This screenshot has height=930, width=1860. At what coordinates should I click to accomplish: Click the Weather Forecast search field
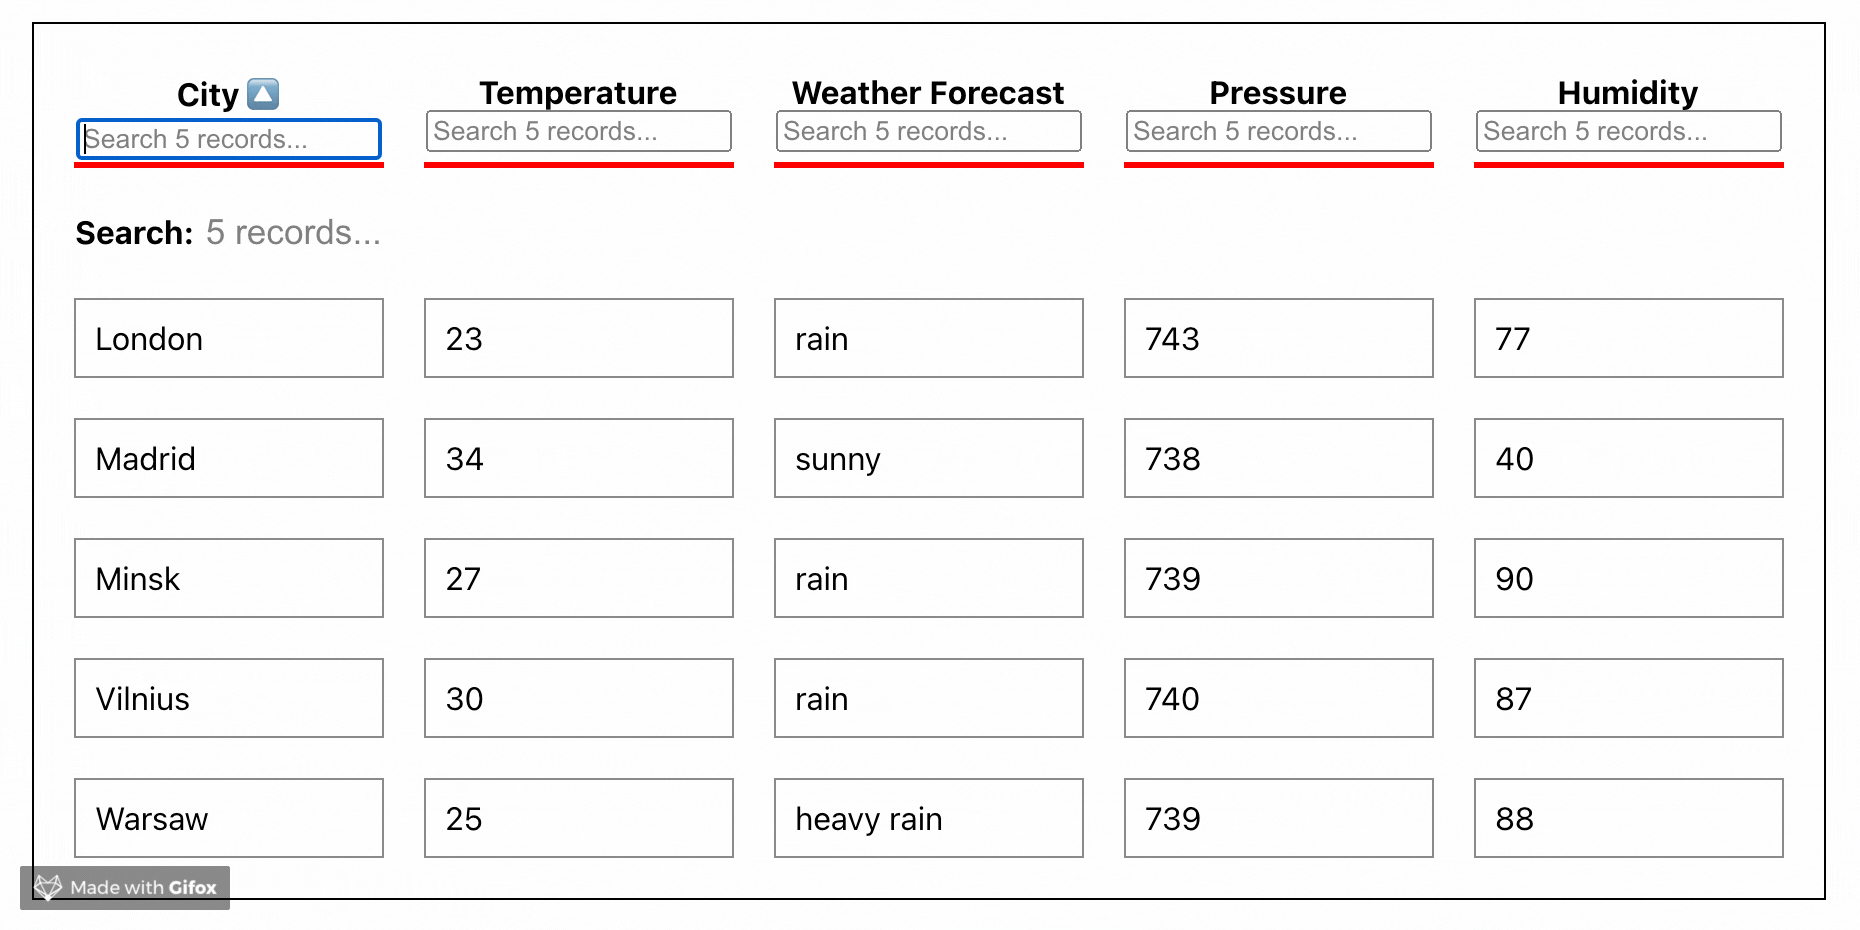pos(927,131)
